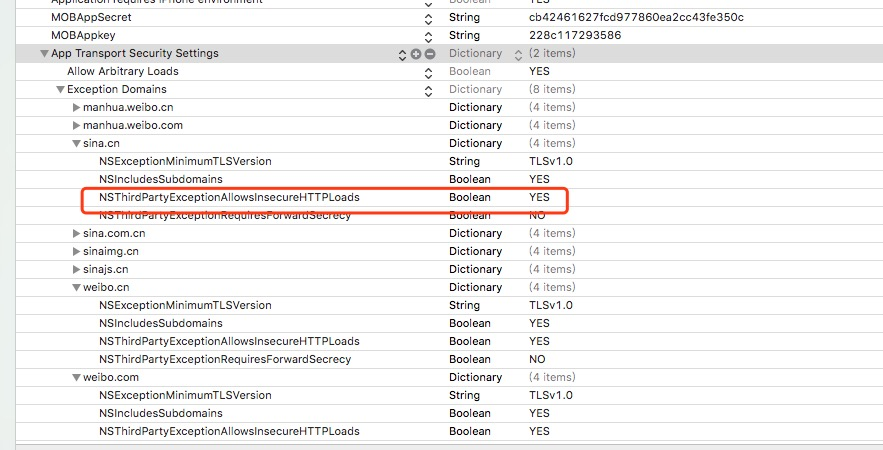Screen dimensions: 883x450
Task: Select NSExceptionMinimumTLSVersion key under weibo.com
Action: point(185,396)
